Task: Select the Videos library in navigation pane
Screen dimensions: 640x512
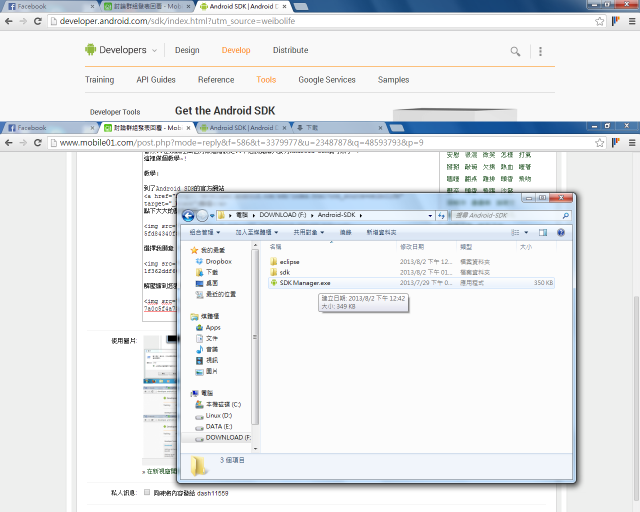Action: [207, 361]
